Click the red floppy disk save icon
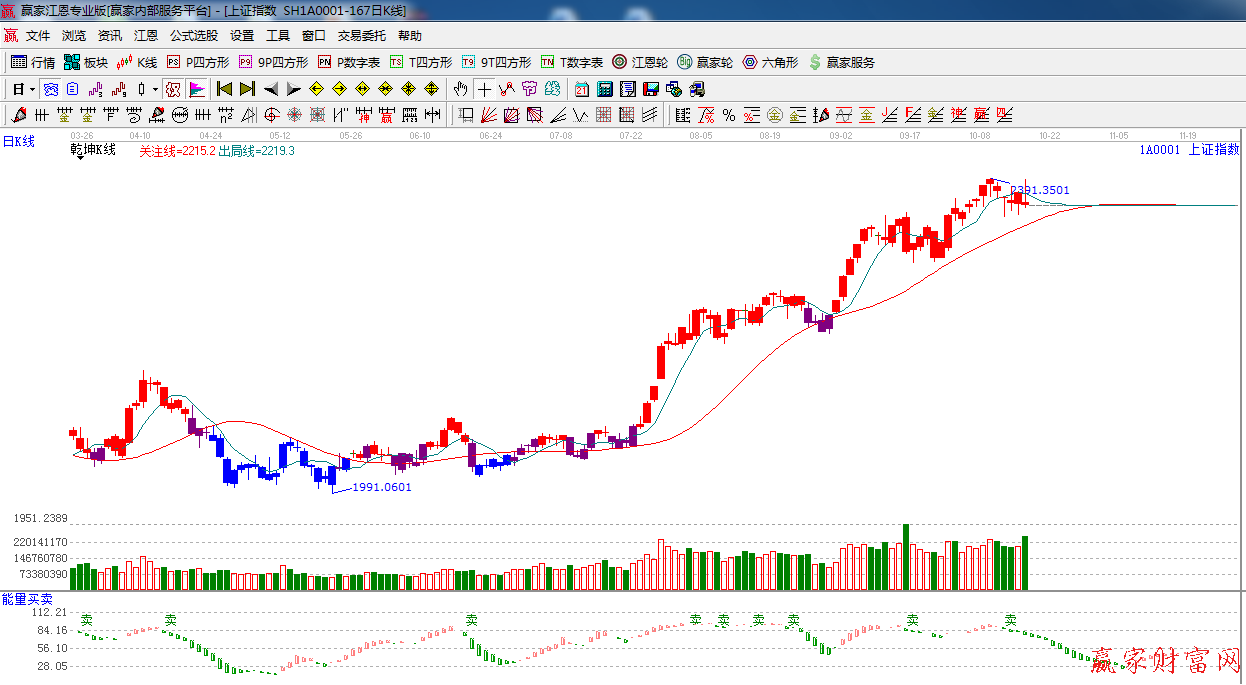The width and height of the screenshot is (1246, 685). (650, 89)
